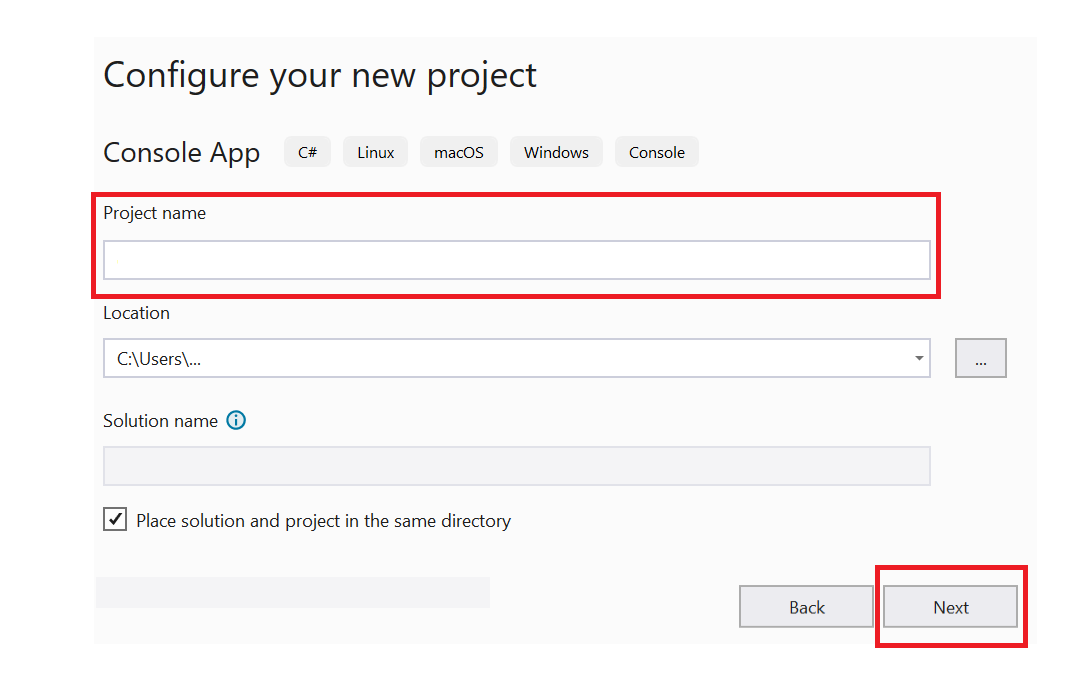Click the Console project type tag
This screenshot has width=1079, height=677.
(x=656, y=151)
